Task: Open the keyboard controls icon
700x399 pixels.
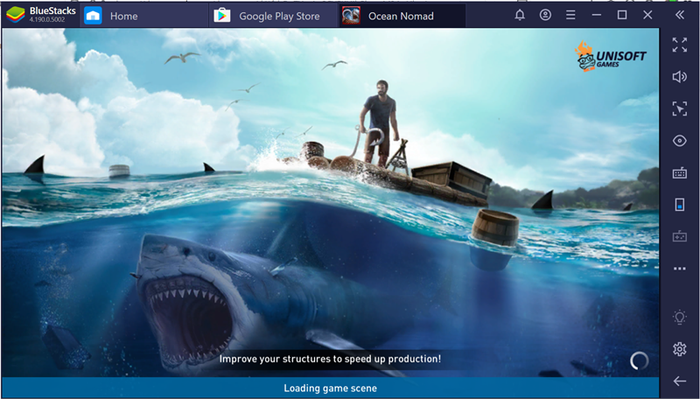Action: [x=679, y=173]
